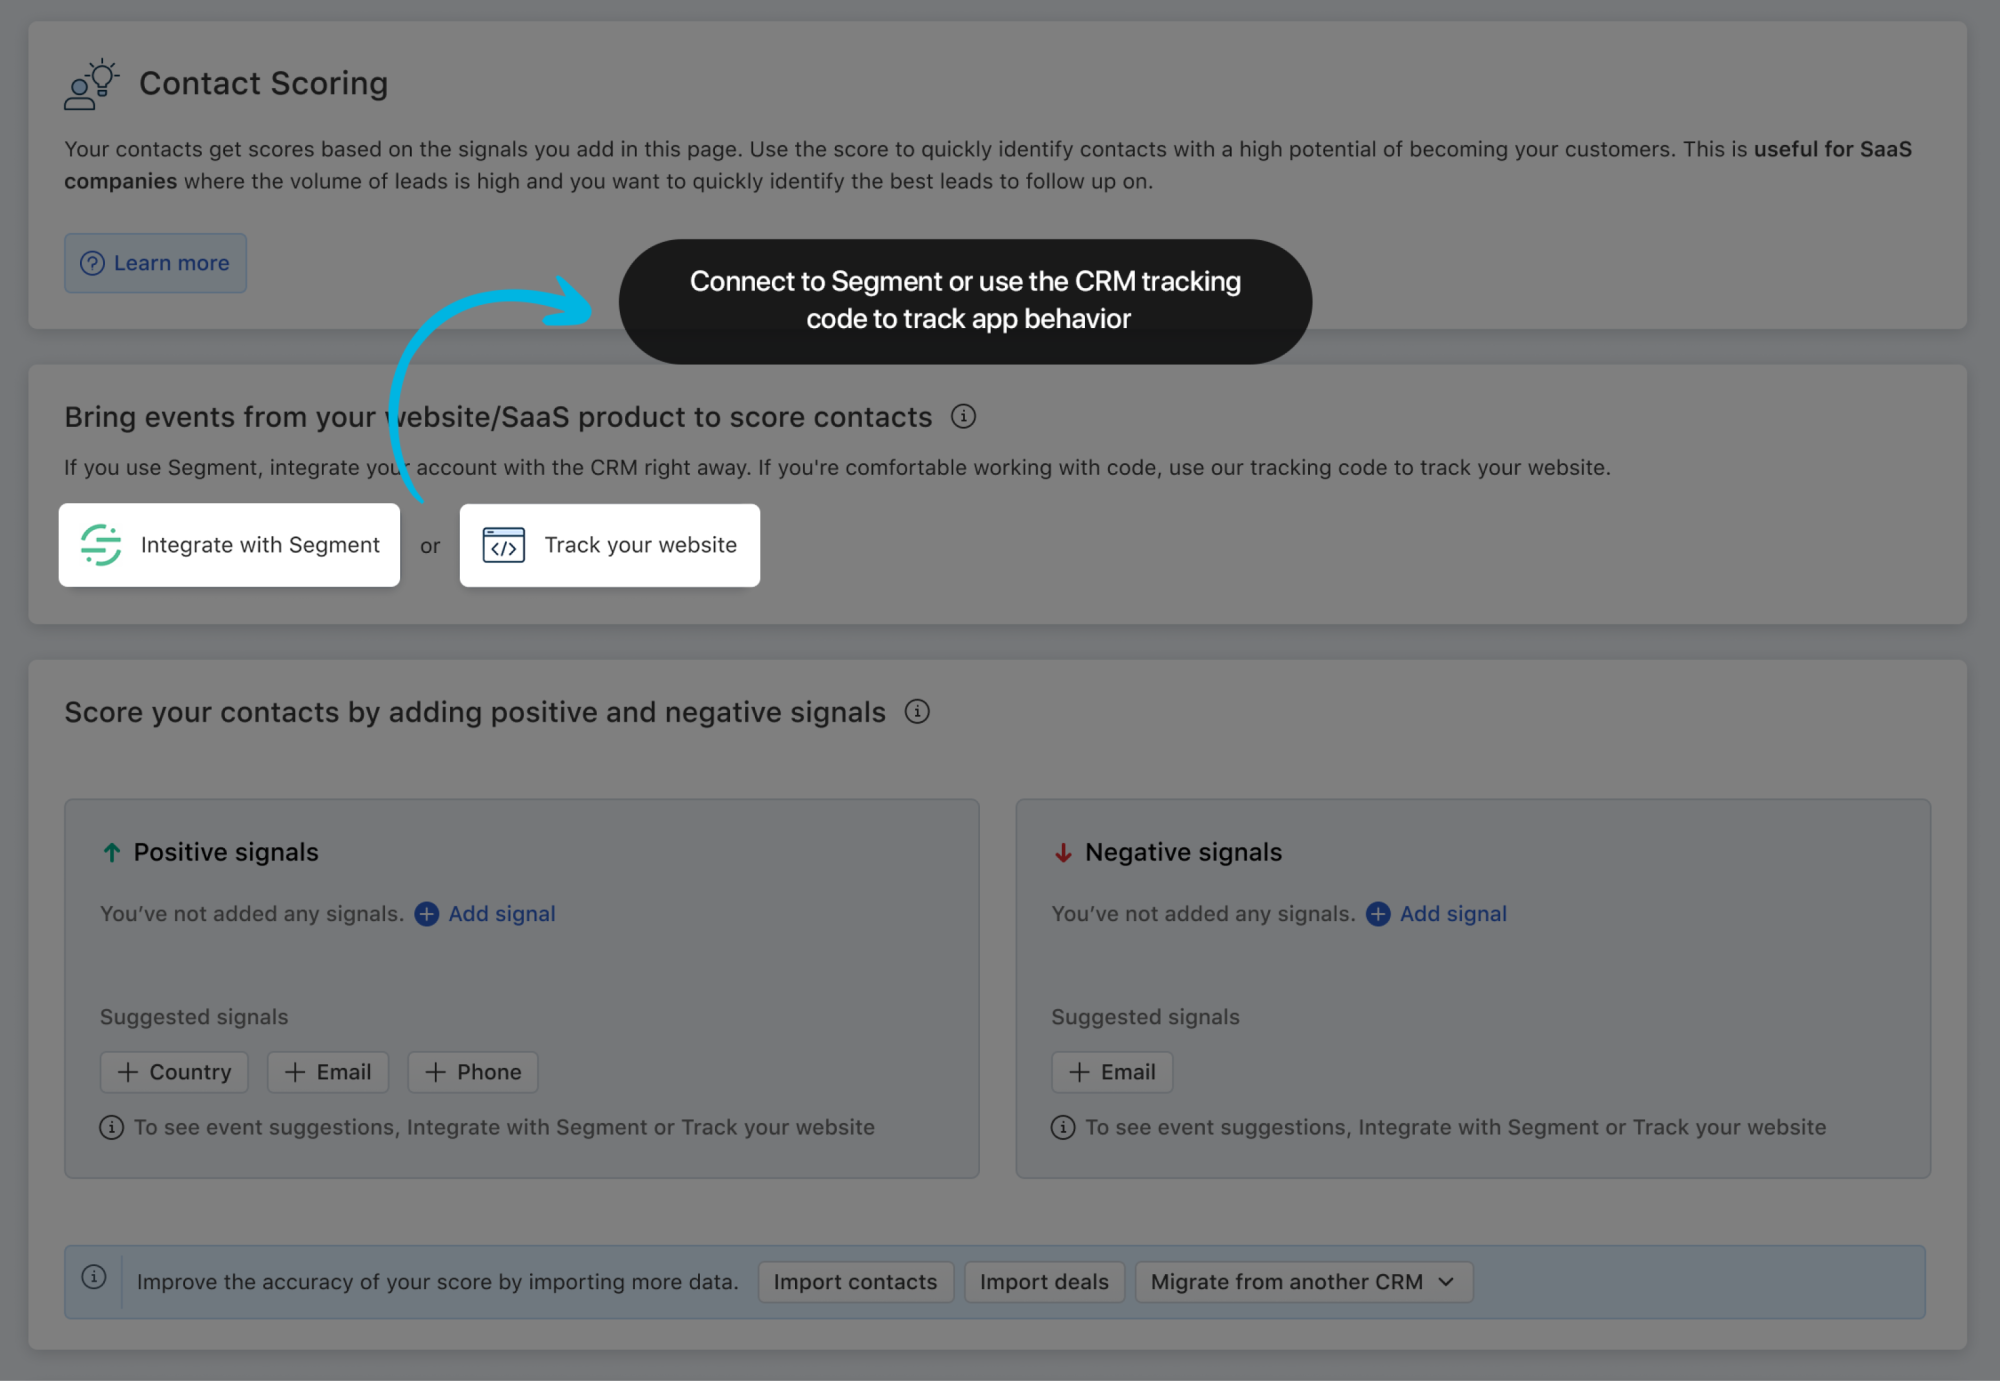Click the info icon next to Bring events heading
The image size is (2000, 1381).
pos(963,417)
